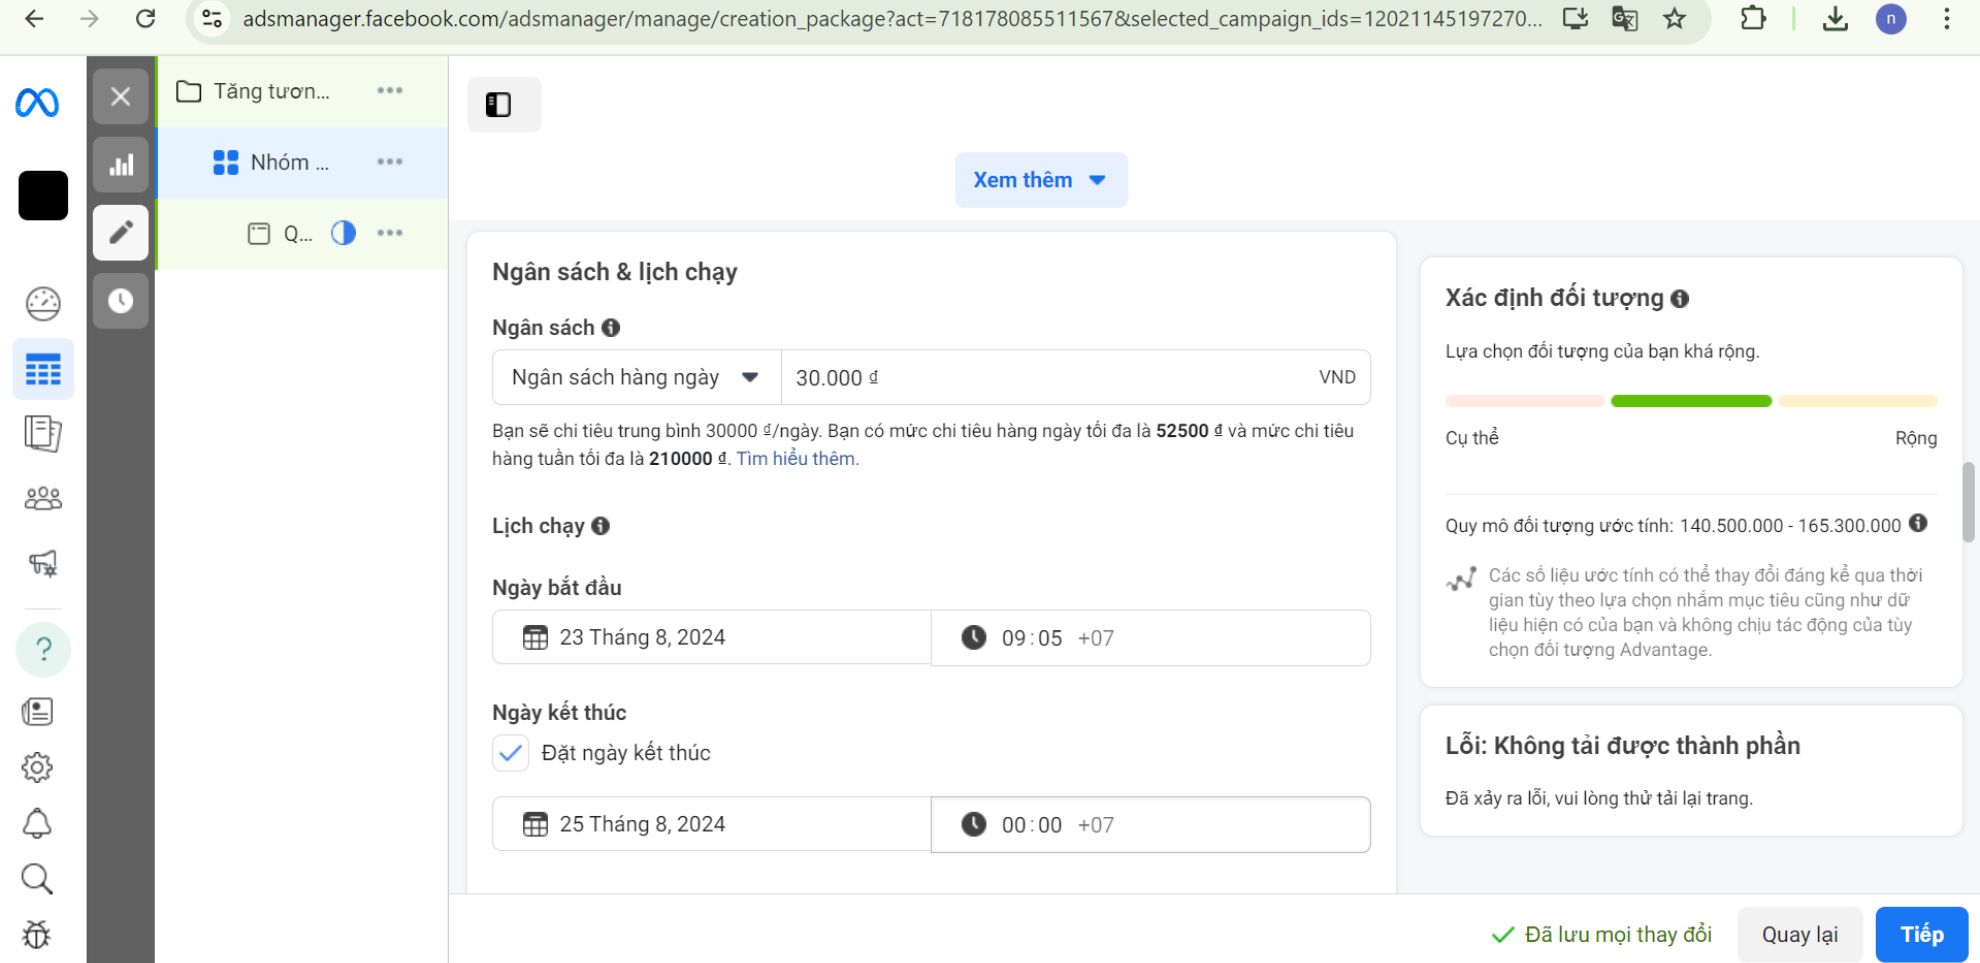Image resolution: width=1980 pixels, height=963 pixels.
Task: Open the history clock icon
Action: point(121,301)
